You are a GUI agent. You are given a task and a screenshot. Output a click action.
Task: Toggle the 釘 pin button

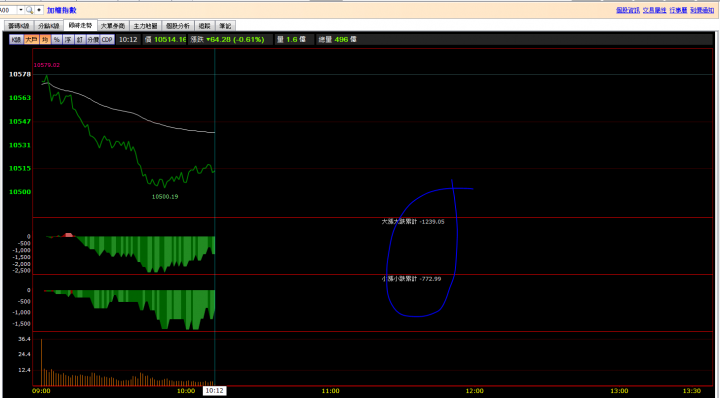(x=80, y=40)
